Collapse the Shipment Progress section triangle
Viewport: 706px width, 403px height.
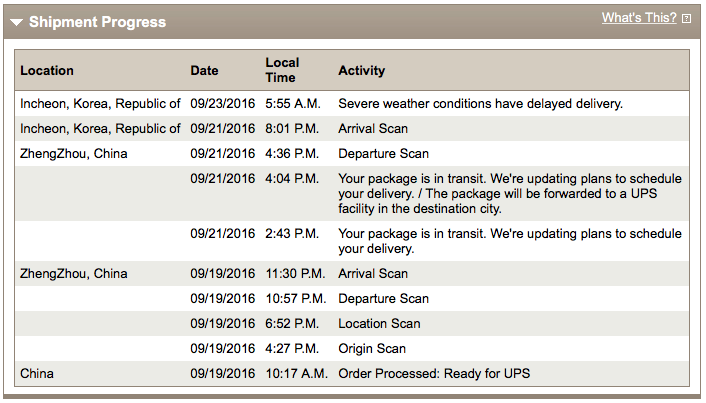point(17,22)
